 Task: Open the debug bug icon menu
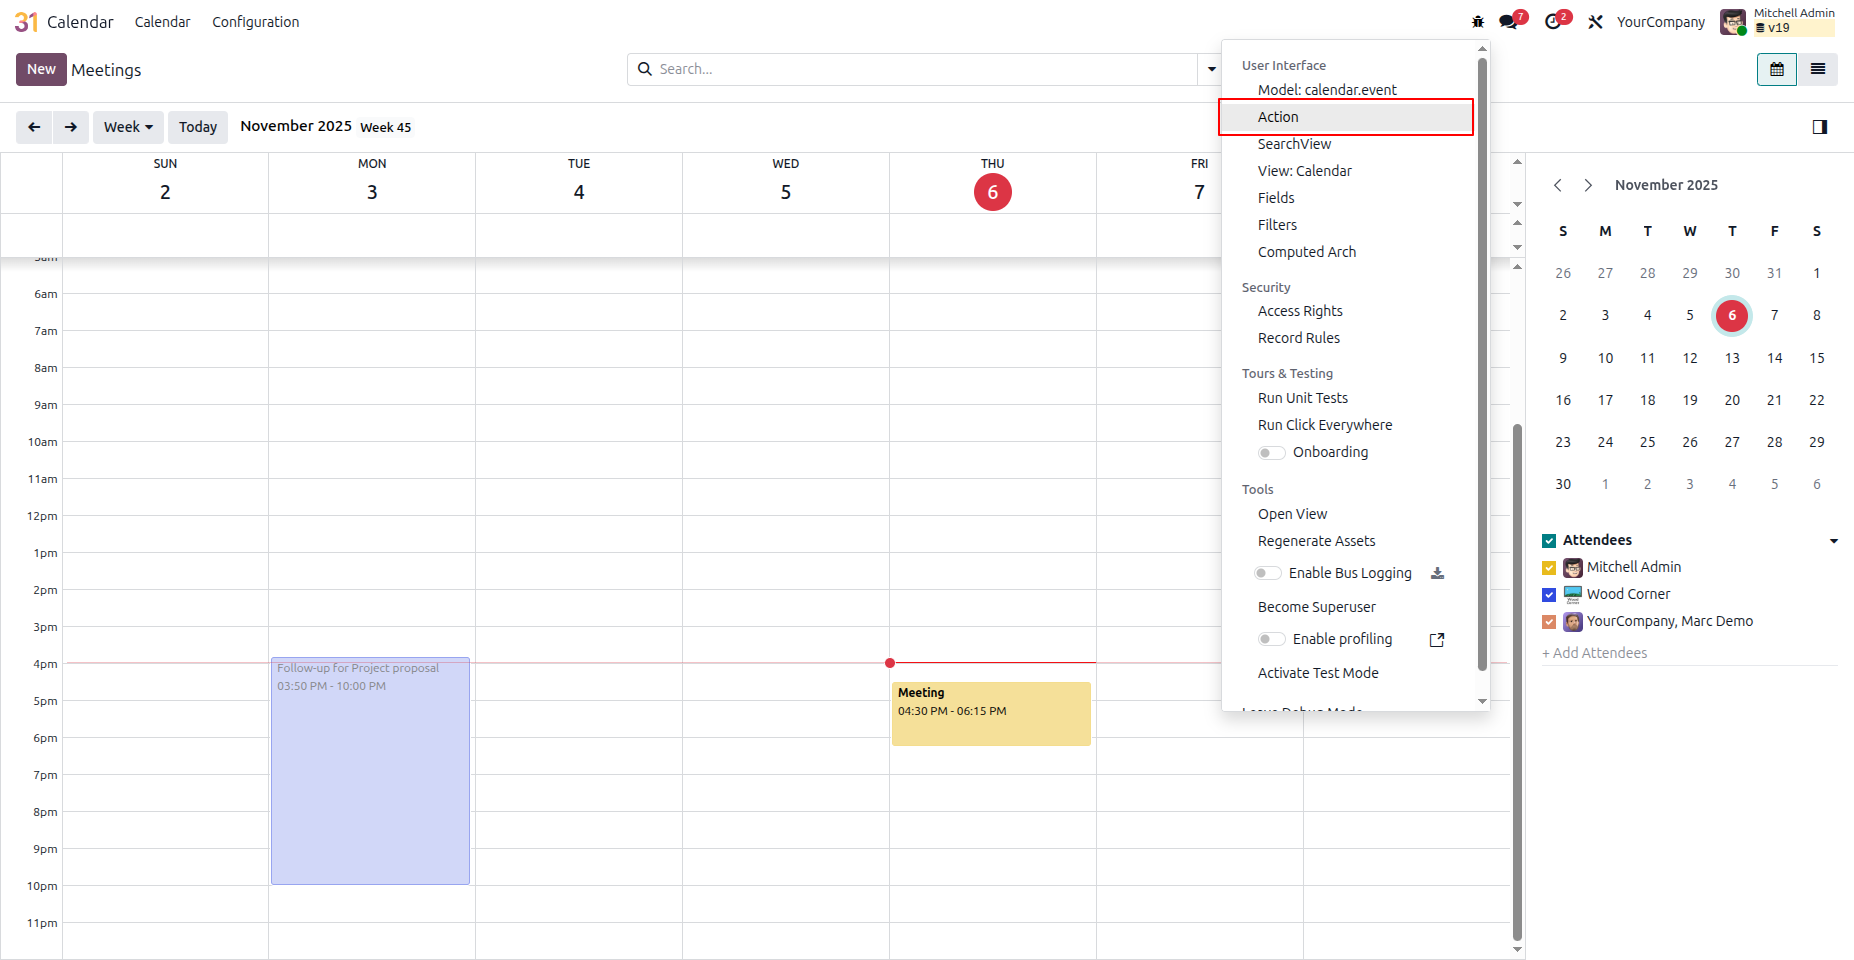coord(1478,22)
